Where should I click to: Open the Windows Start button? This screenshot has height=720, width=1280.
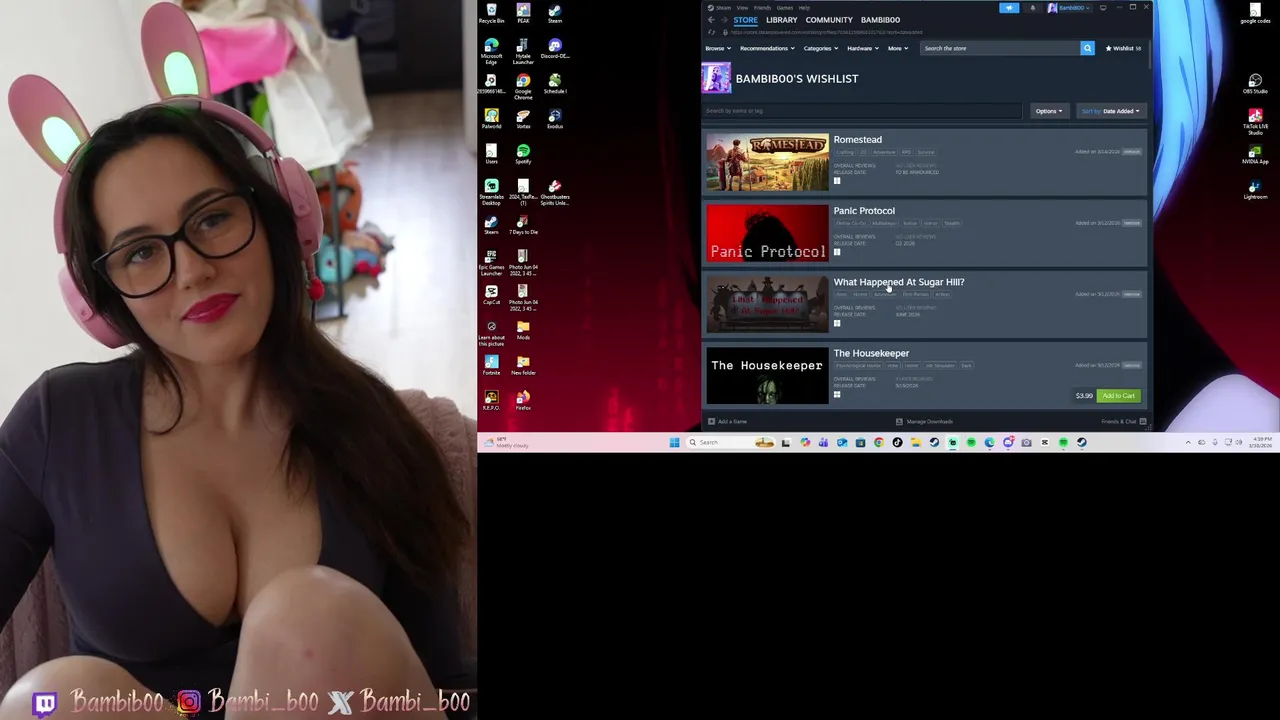tap(674, 442)
